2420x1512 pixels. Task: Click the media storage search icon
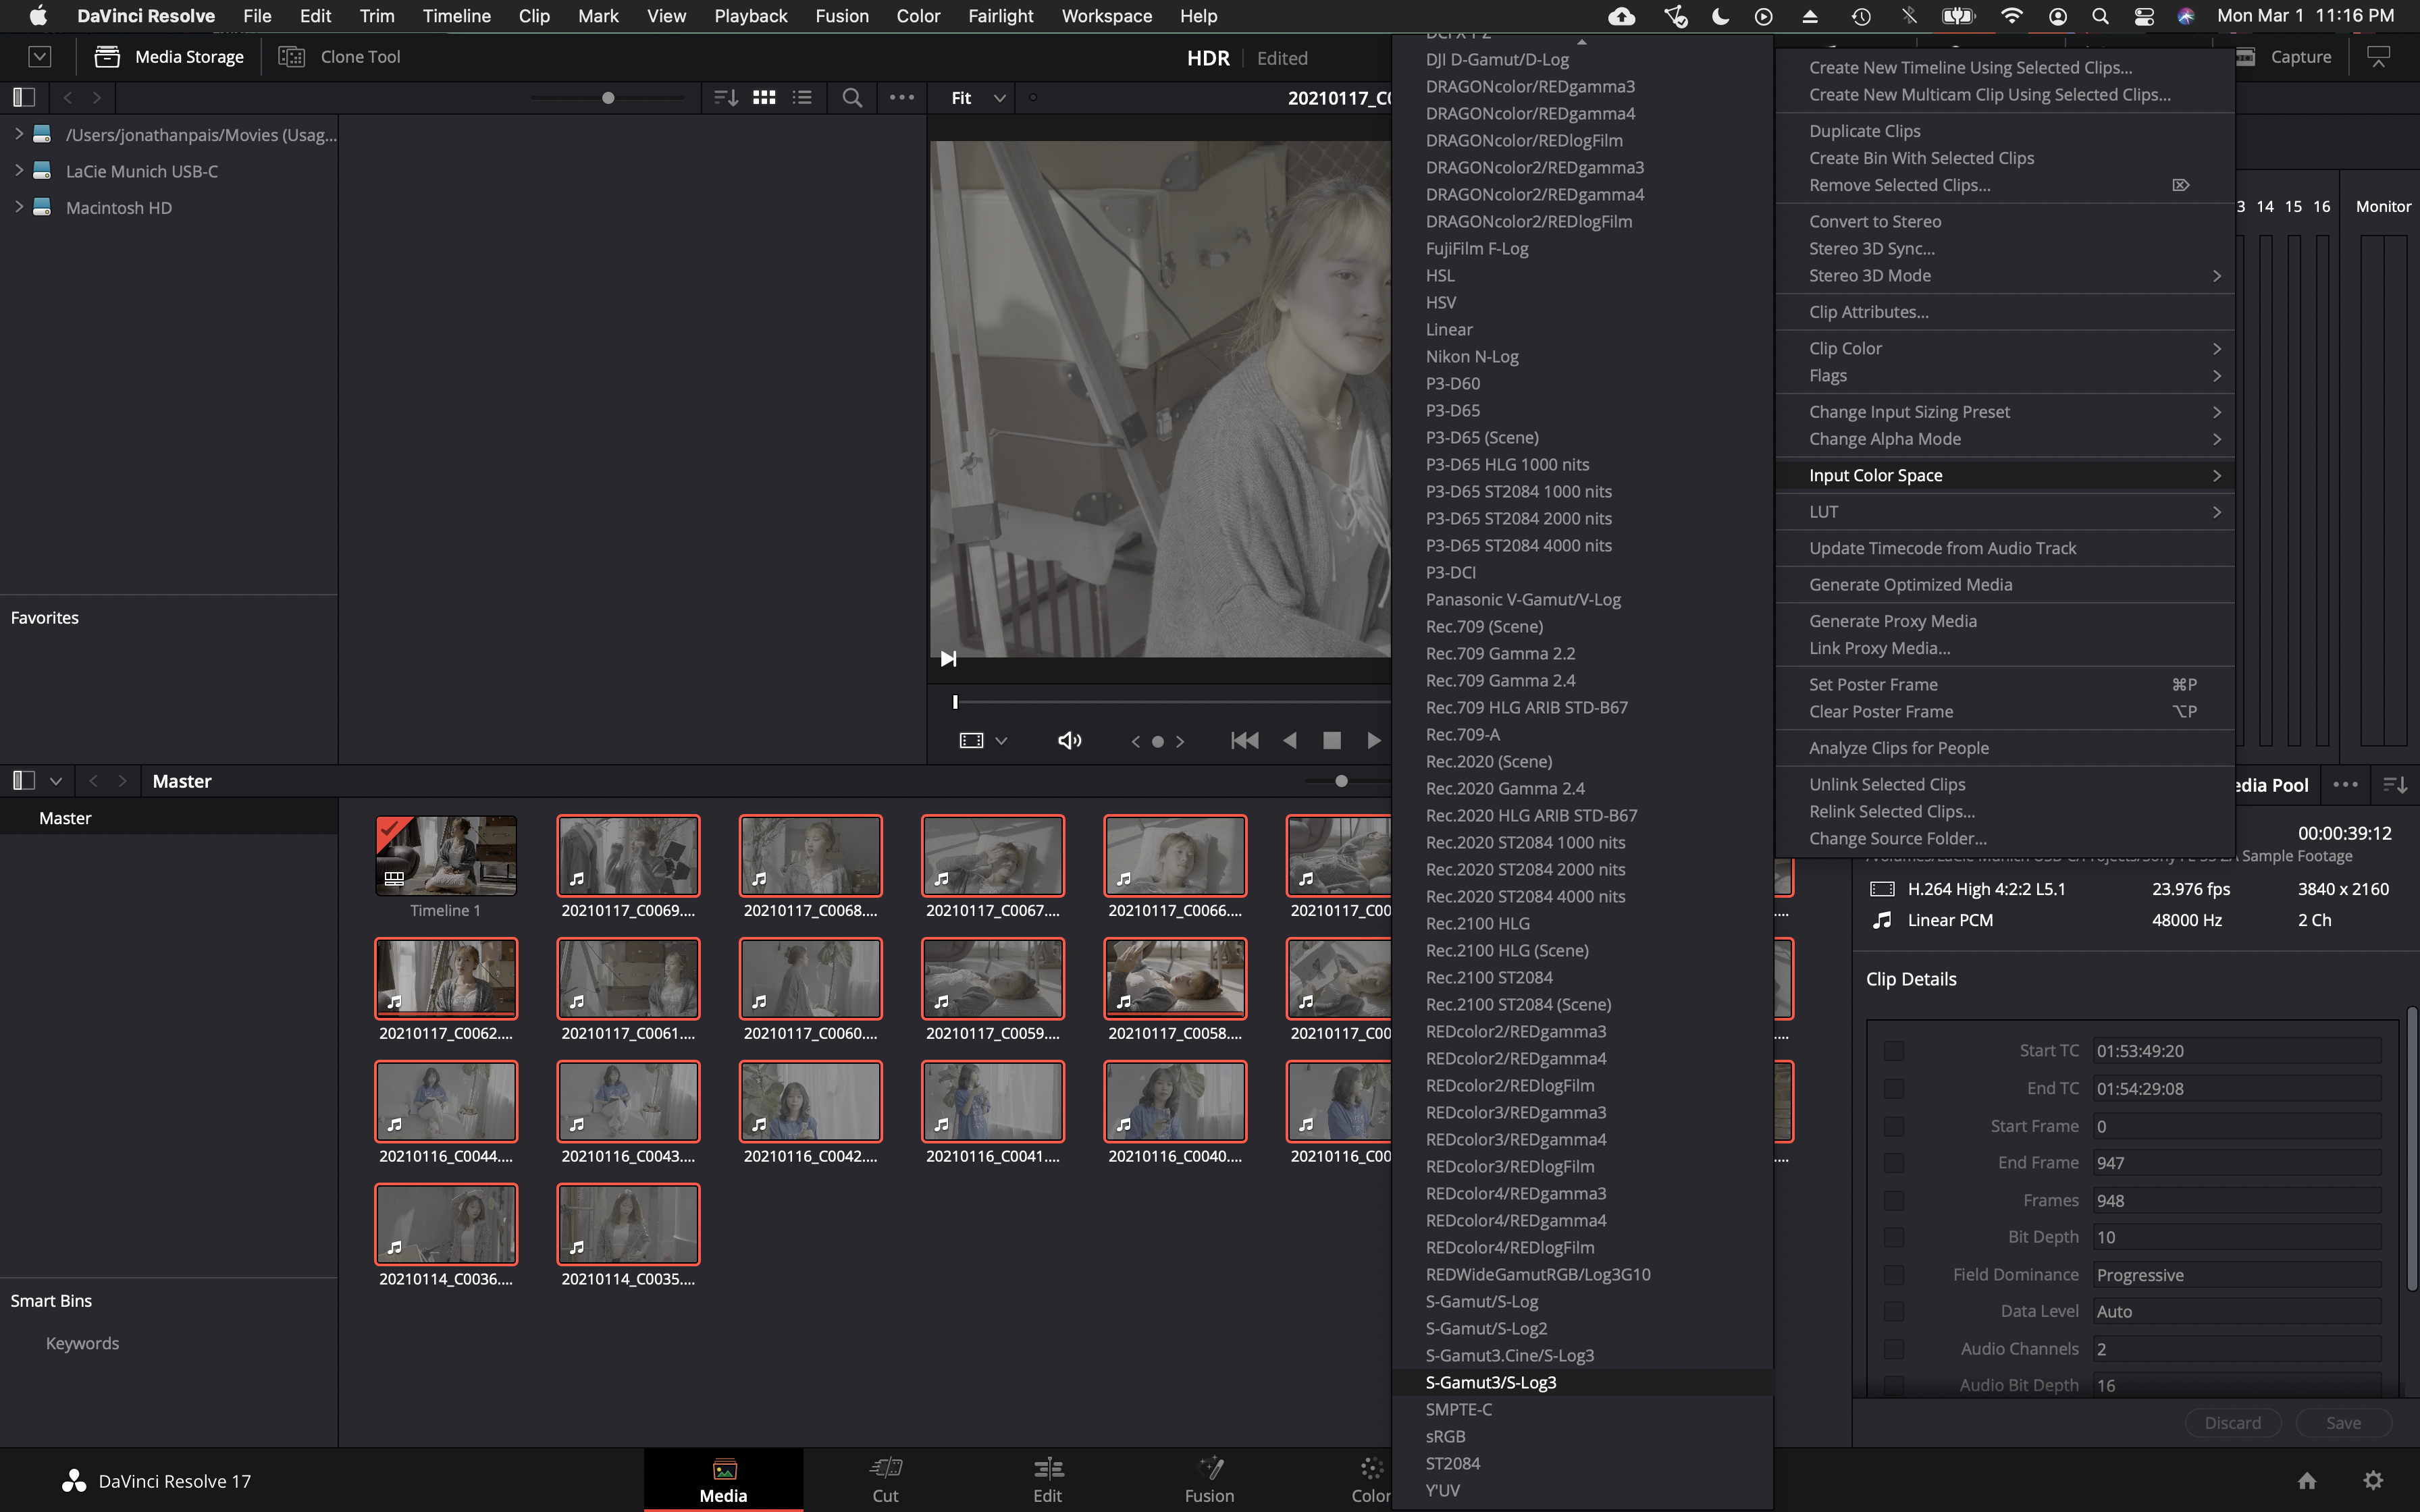[852, 97]
